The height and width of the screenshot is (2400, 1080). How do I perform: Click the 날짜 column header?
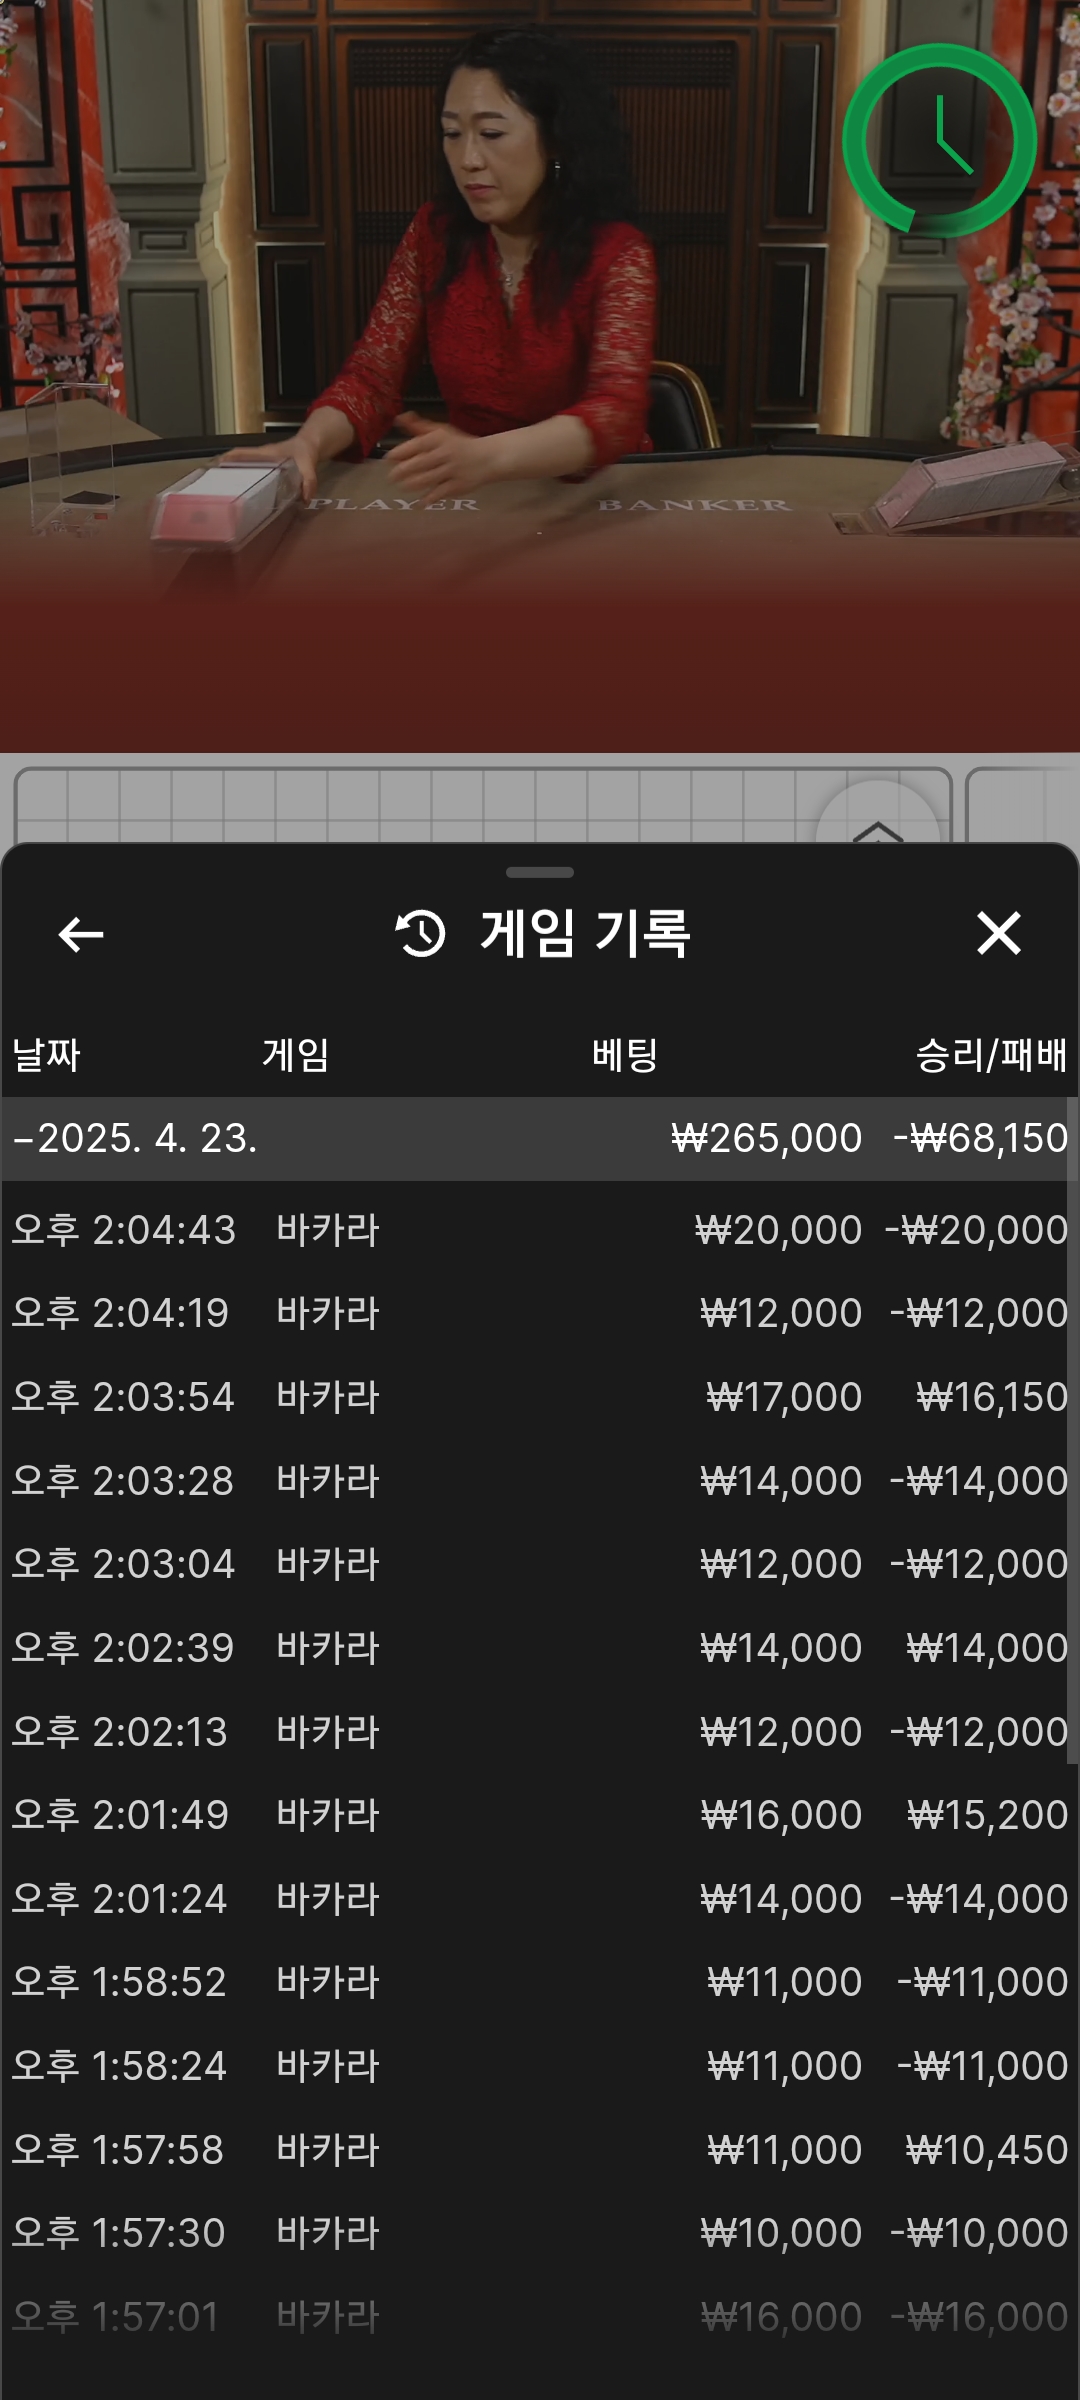click(x=46, y=1055)
